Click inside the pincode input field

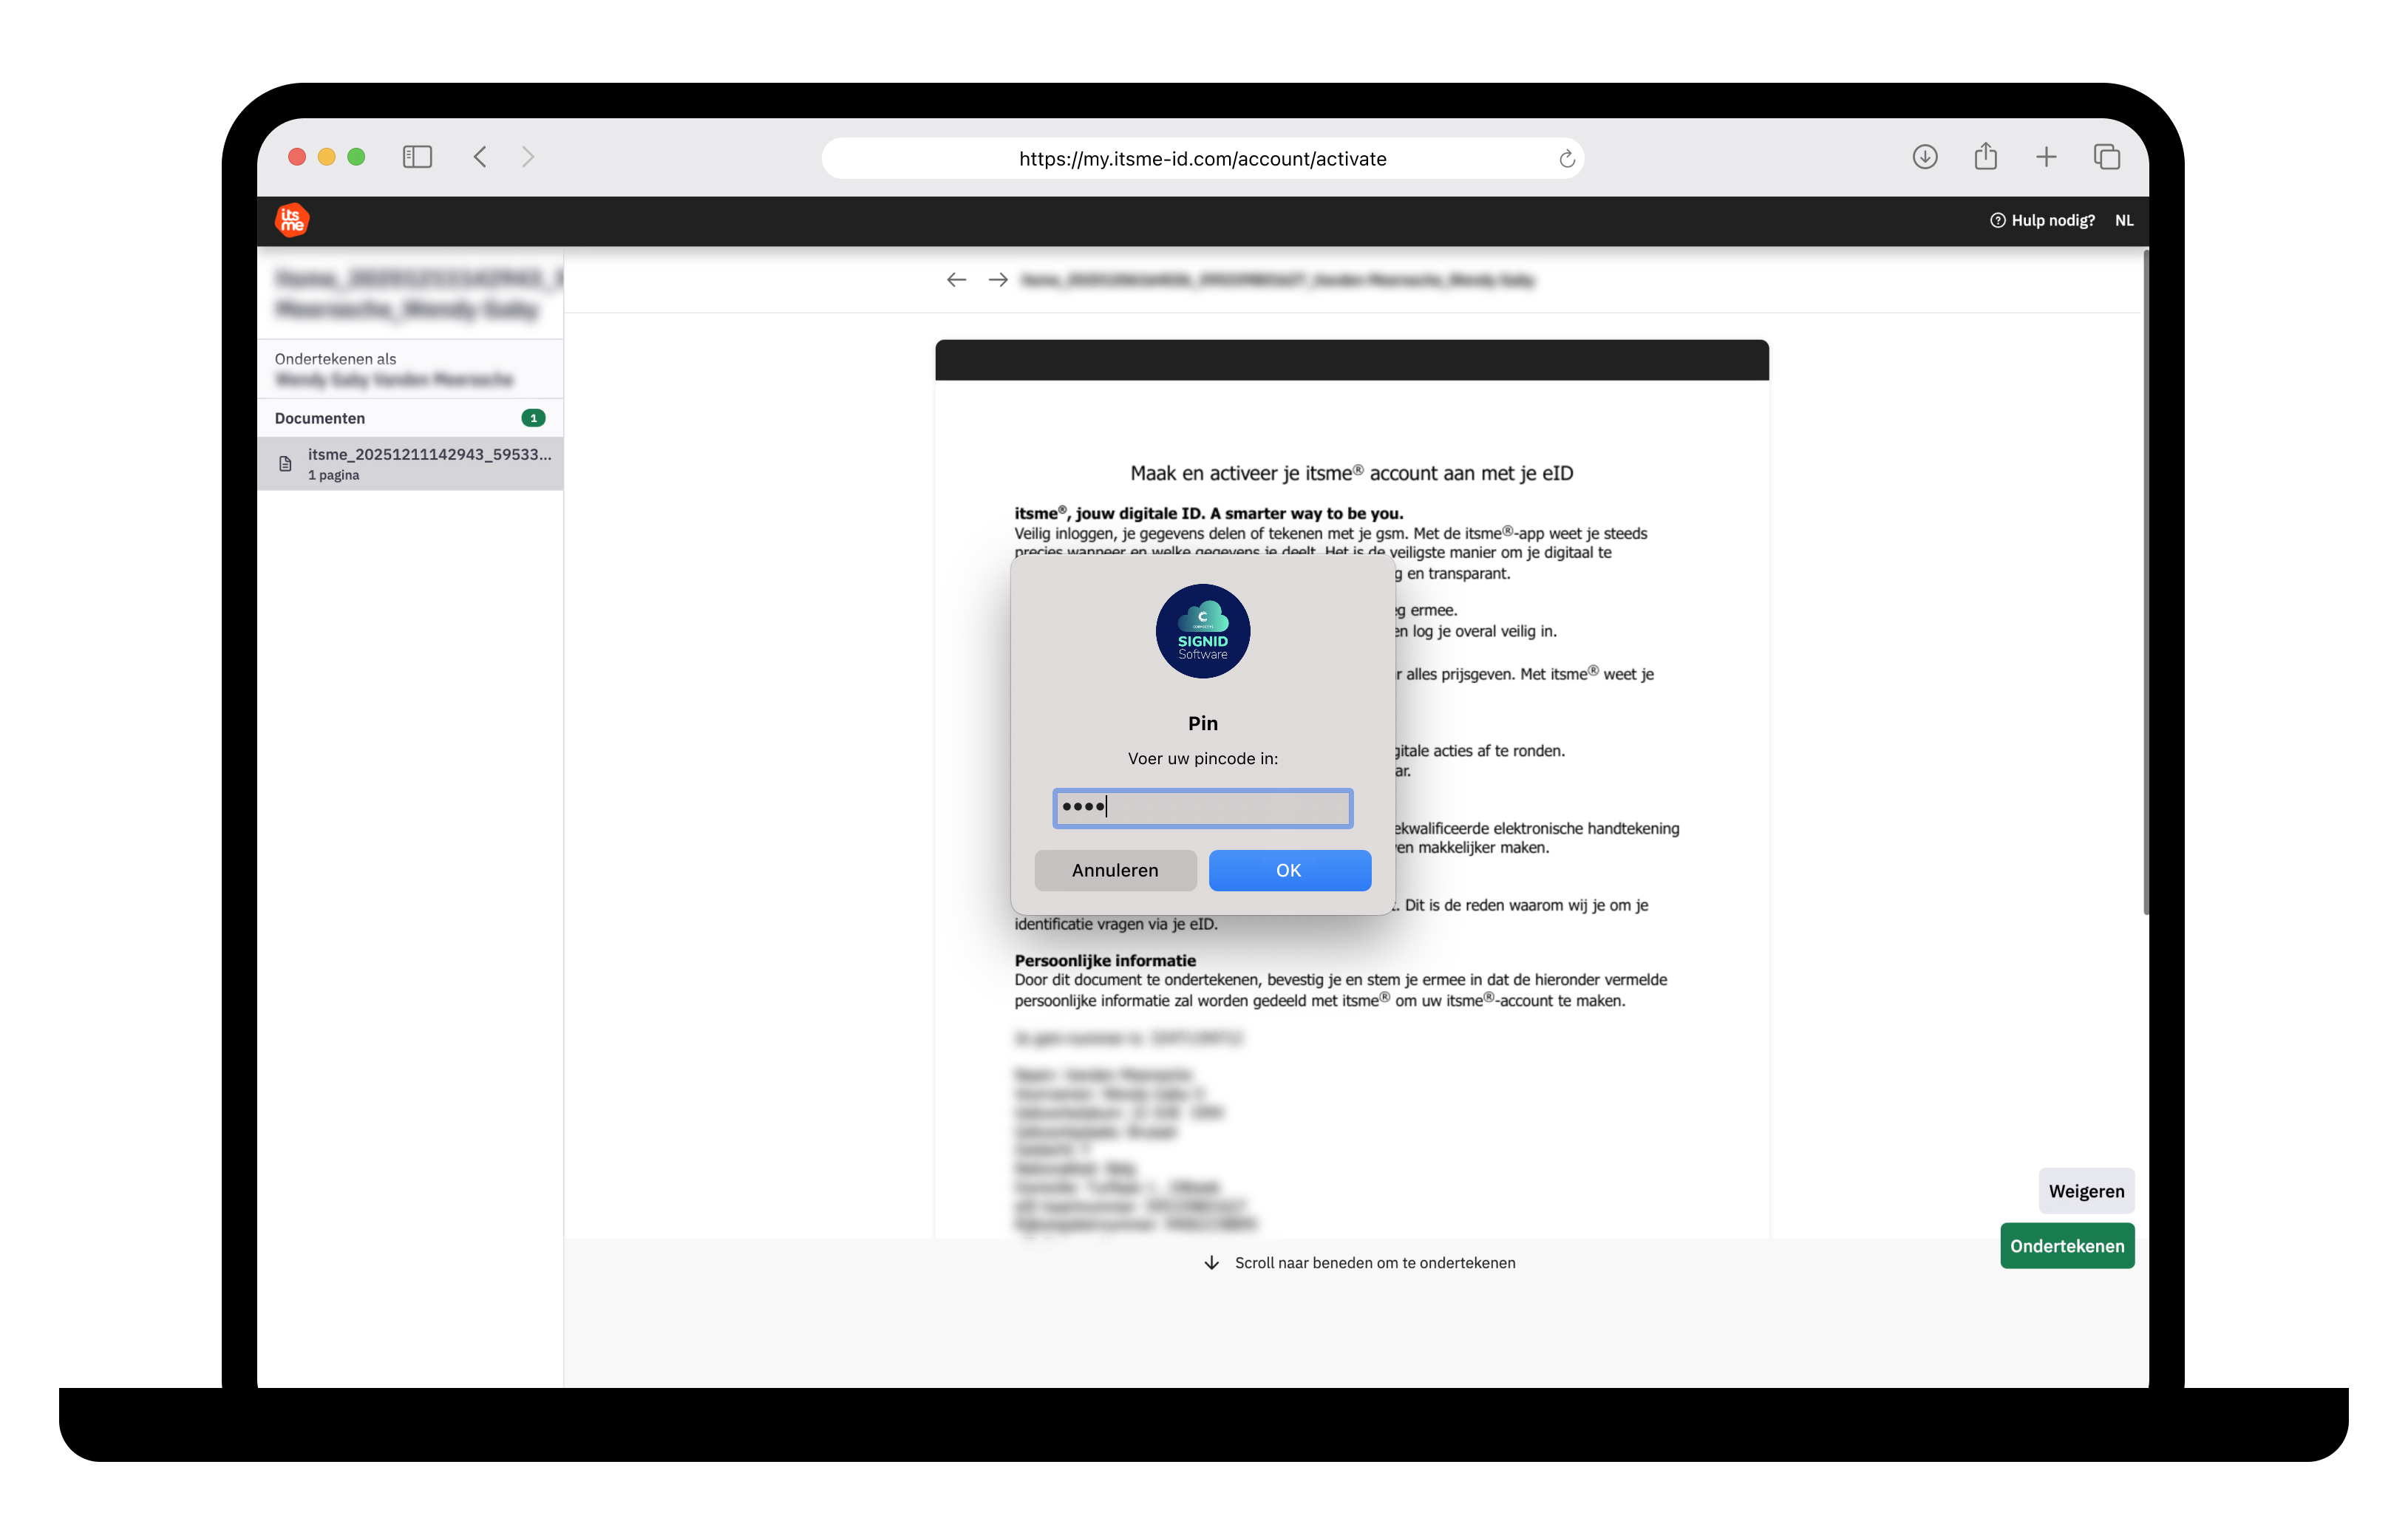tap(1202, 808)
